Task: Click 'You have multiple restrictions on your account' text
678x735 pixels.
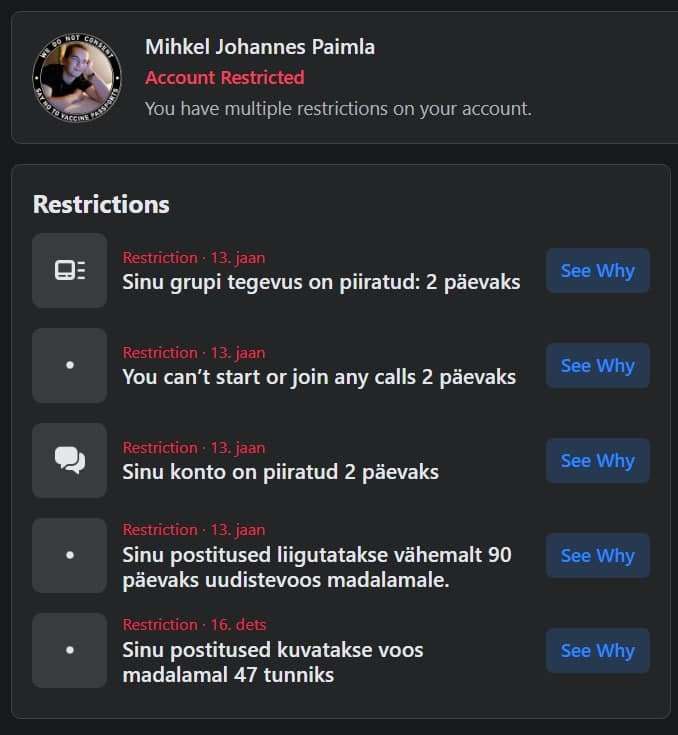Action: click(338, 108)
